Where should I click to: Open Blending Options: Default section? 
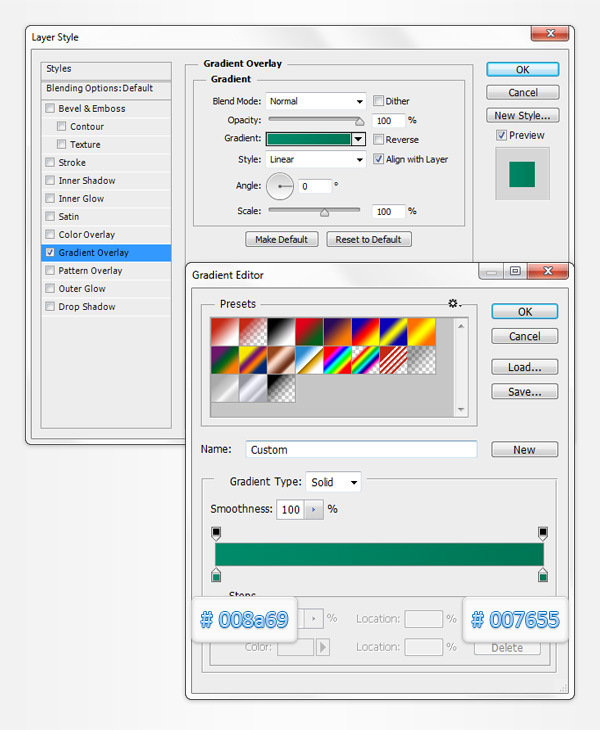click(99, 88)
